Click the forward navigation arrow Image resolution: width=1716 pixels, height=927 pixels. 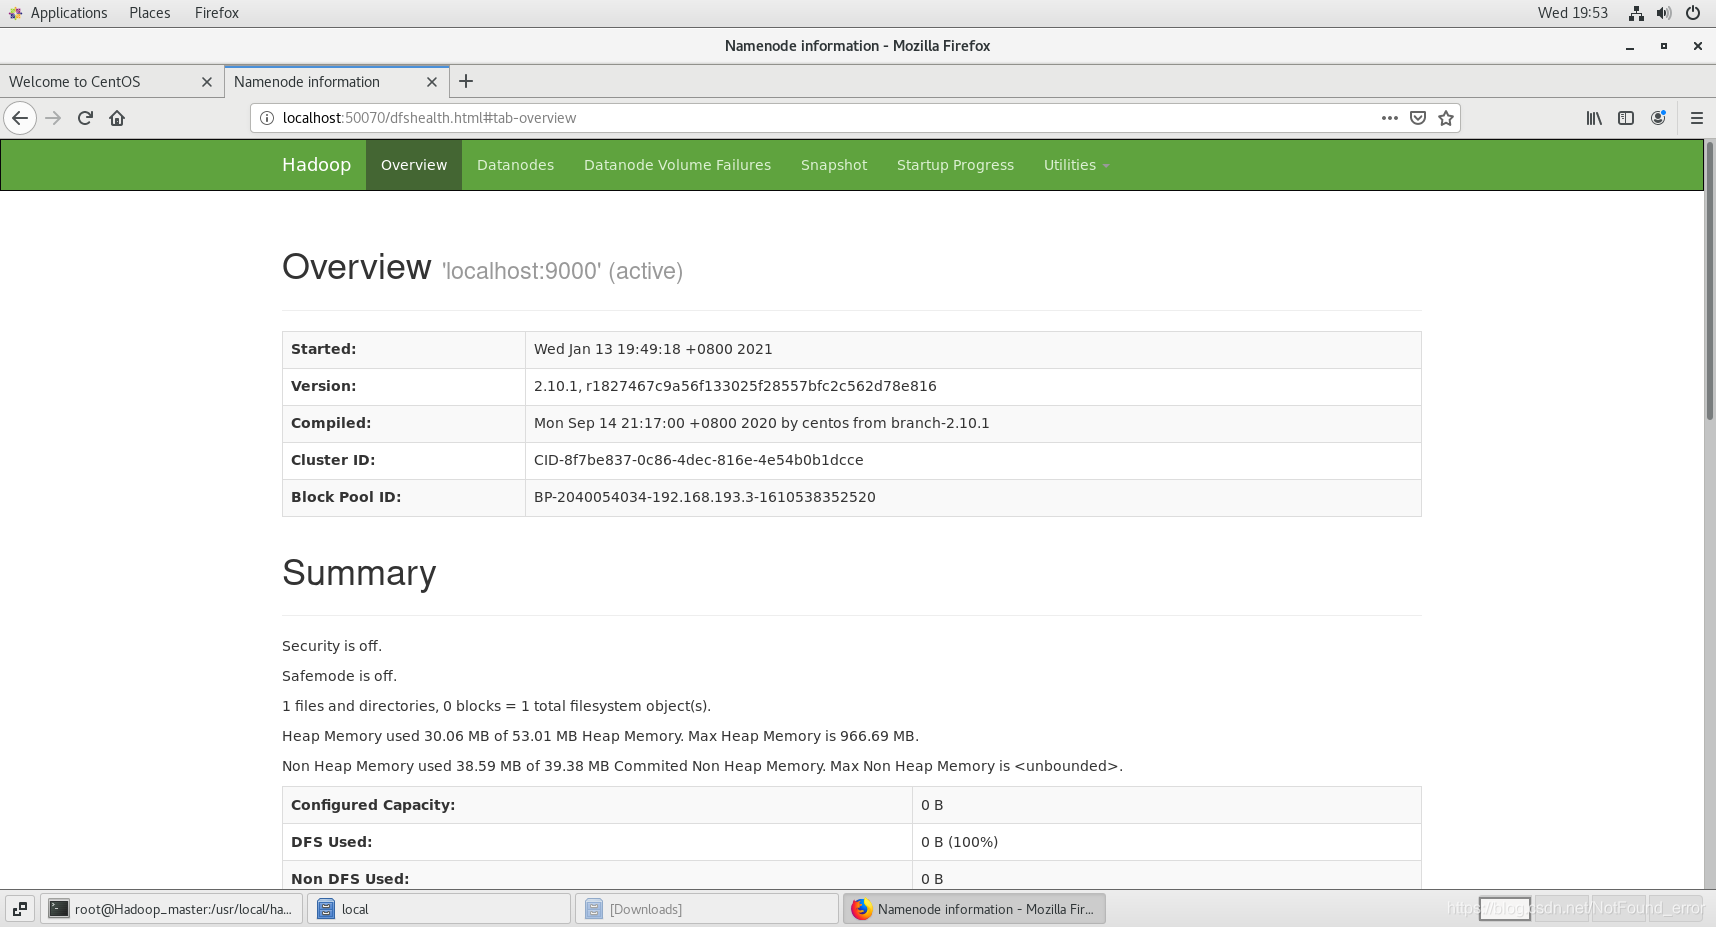tap(53, 118)
